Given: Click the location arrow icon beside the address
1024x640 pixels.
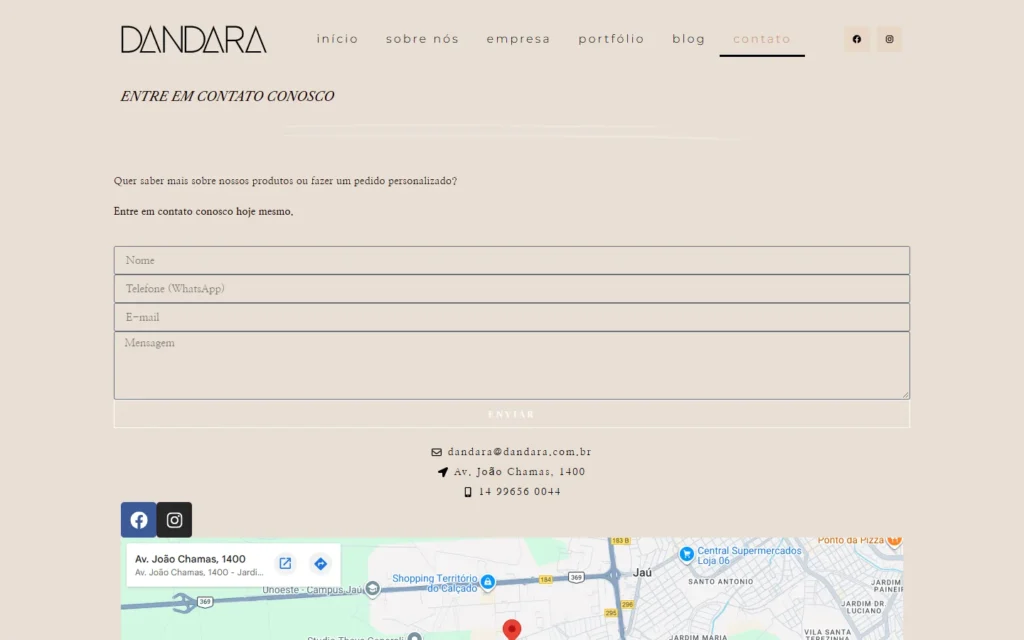Looking at the screenshot, I should tap(443, 472).
